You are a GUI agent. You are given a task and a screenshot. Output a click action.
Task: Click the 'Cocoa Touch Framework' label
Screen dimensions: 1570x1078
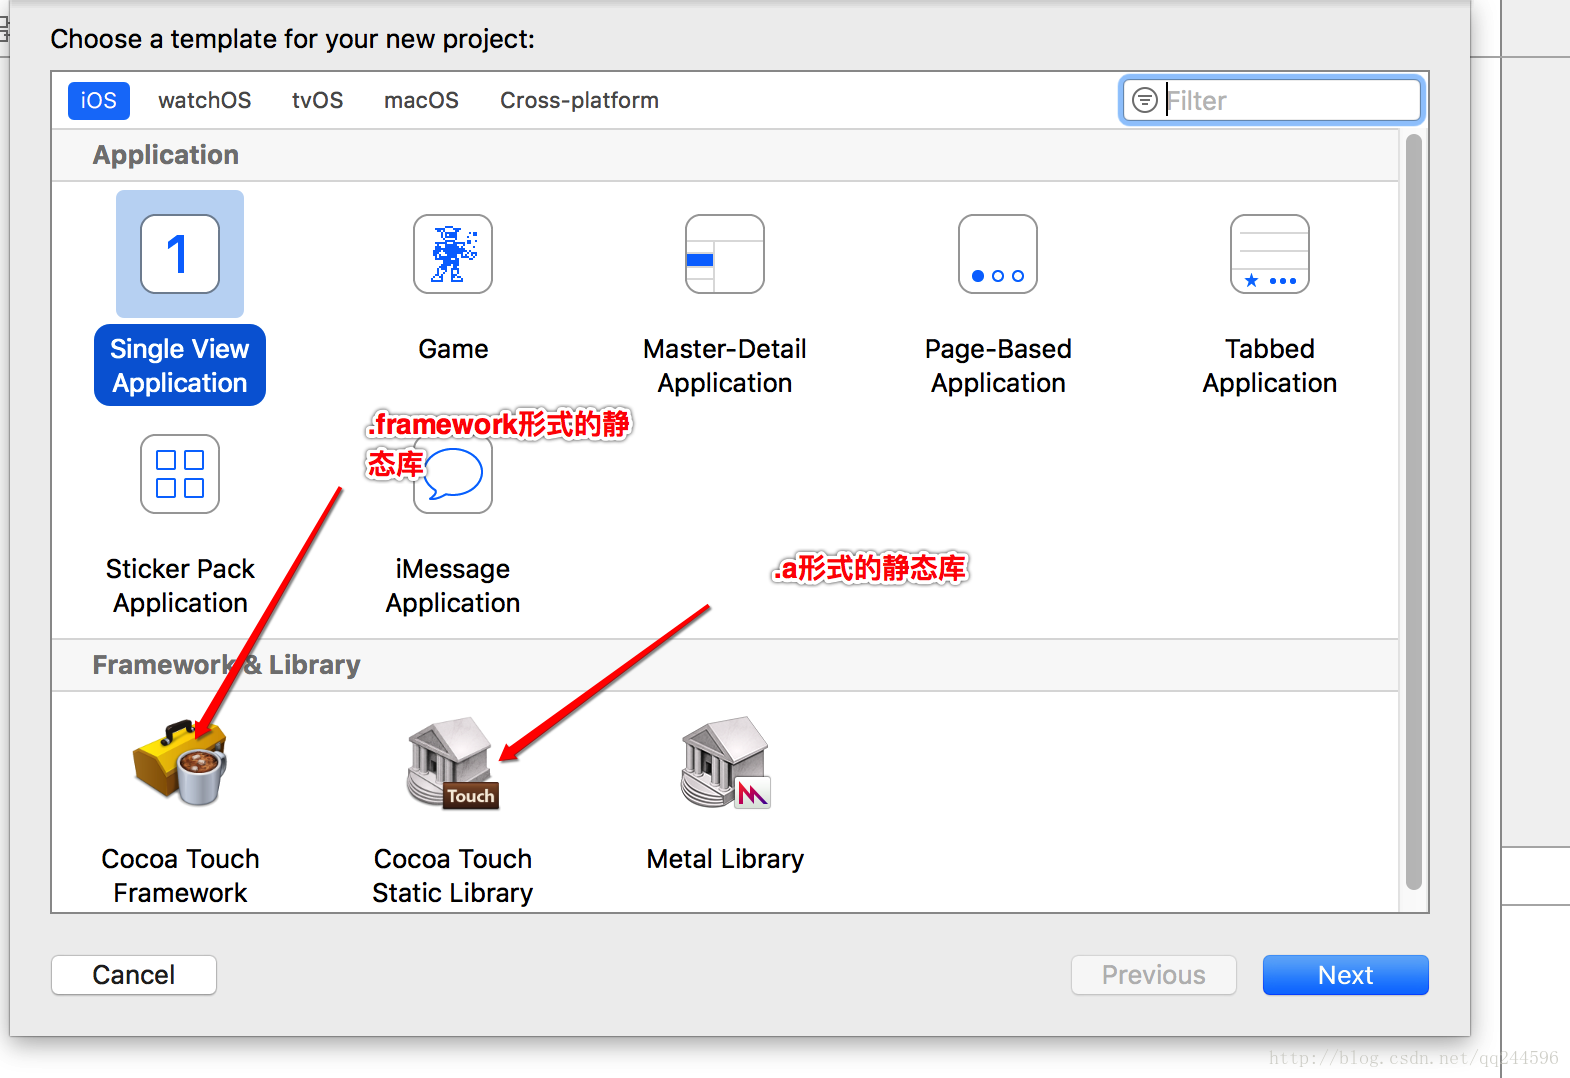[180, 876]
